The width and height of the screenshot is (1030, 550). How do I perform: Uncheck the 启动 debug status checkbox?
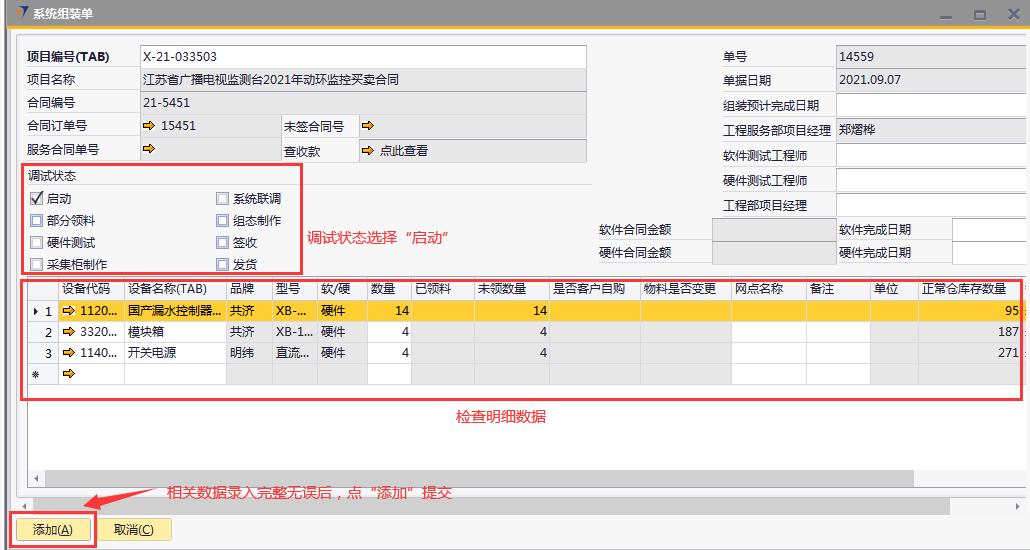coord(37,199)
